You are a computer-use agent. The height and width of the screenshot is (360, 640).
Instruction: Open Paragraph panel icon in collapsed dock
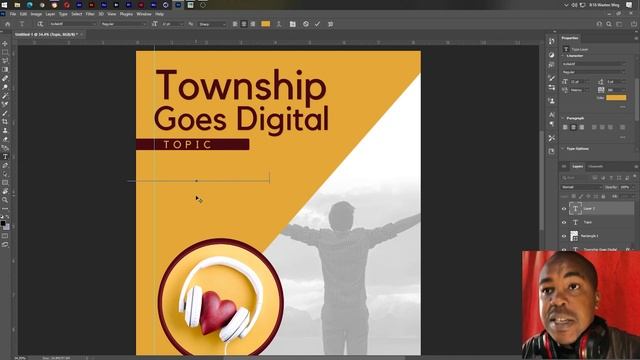[551, 124]
